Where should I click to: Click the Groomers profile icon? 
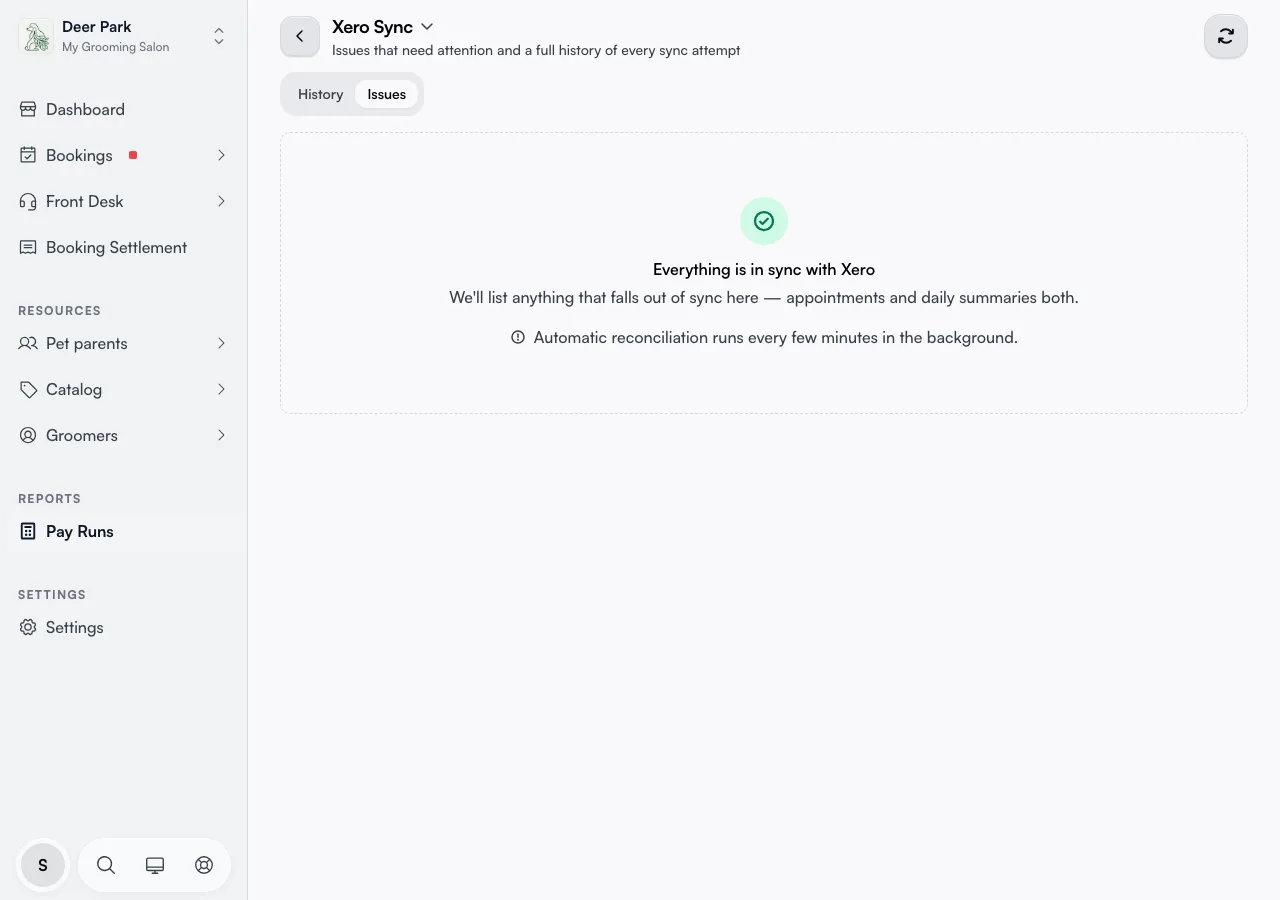pyautogui.click(x=28, y=435)
